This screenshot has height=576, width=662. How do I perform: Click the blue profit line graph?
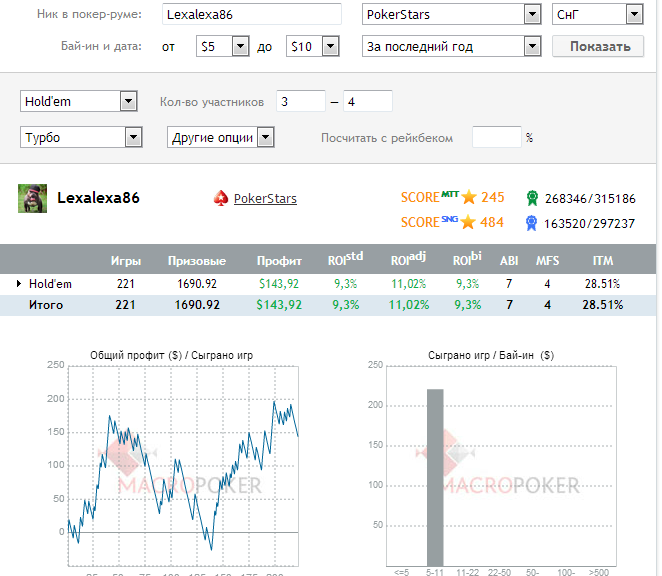click(x=184, y=475)
